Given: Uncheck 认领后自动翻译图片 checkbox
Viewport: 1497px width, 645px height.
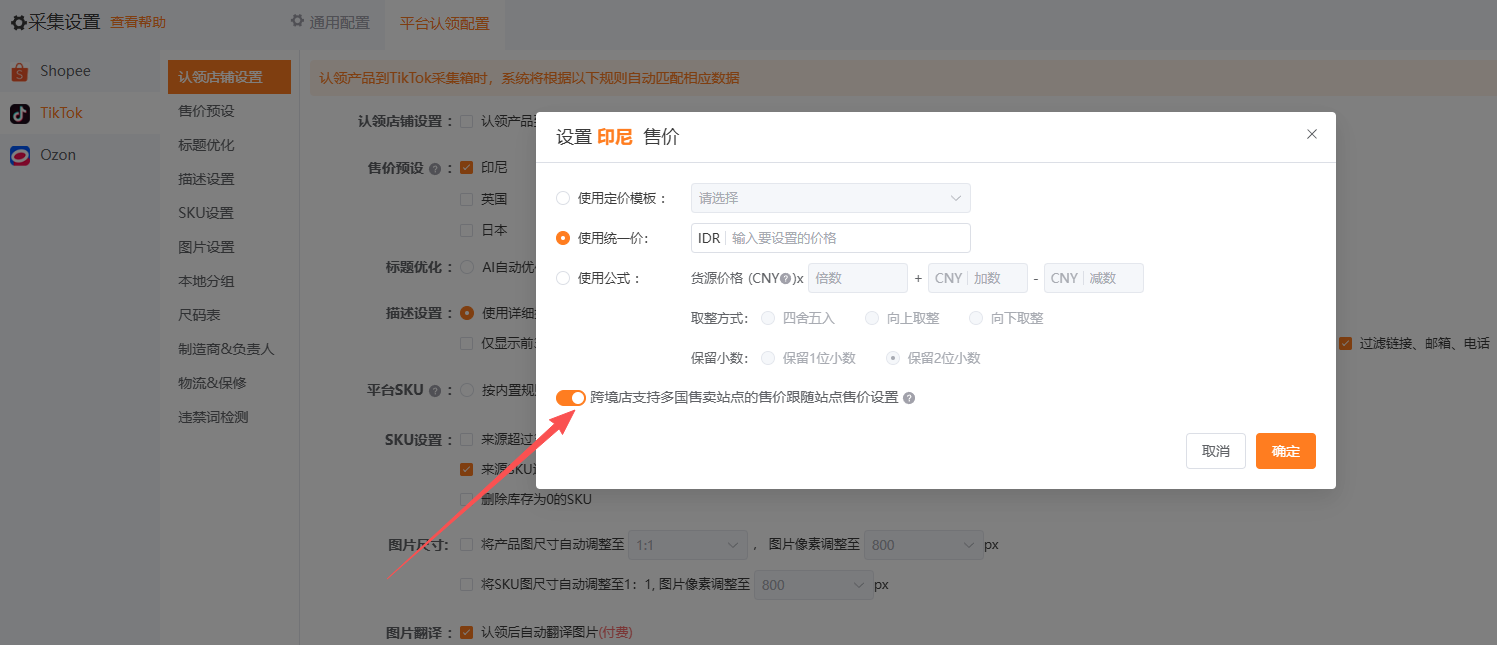Looking at the screenshot, I should [x=466, y=632].
